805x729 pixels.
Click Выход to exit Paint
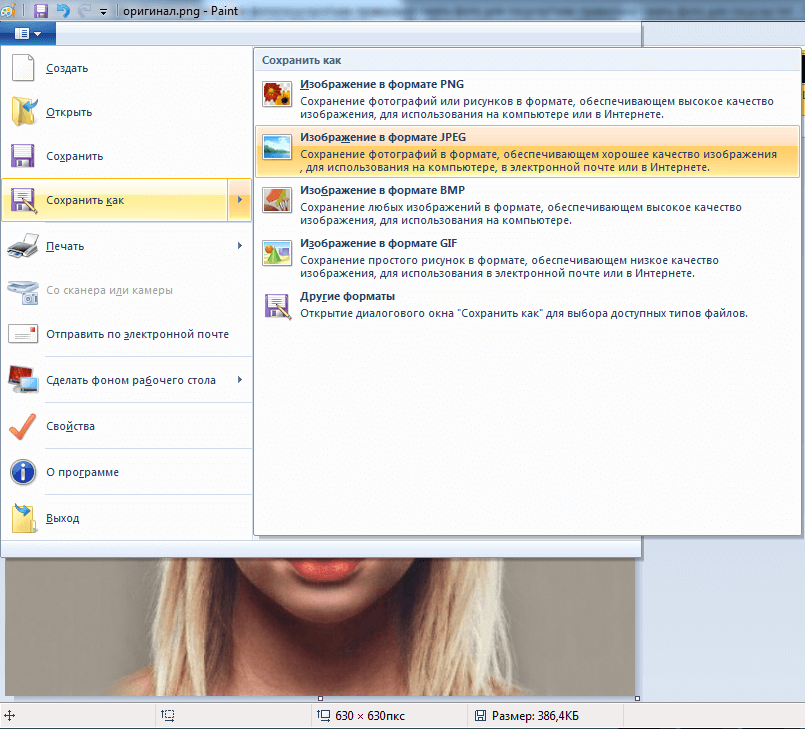coord(127,518)
